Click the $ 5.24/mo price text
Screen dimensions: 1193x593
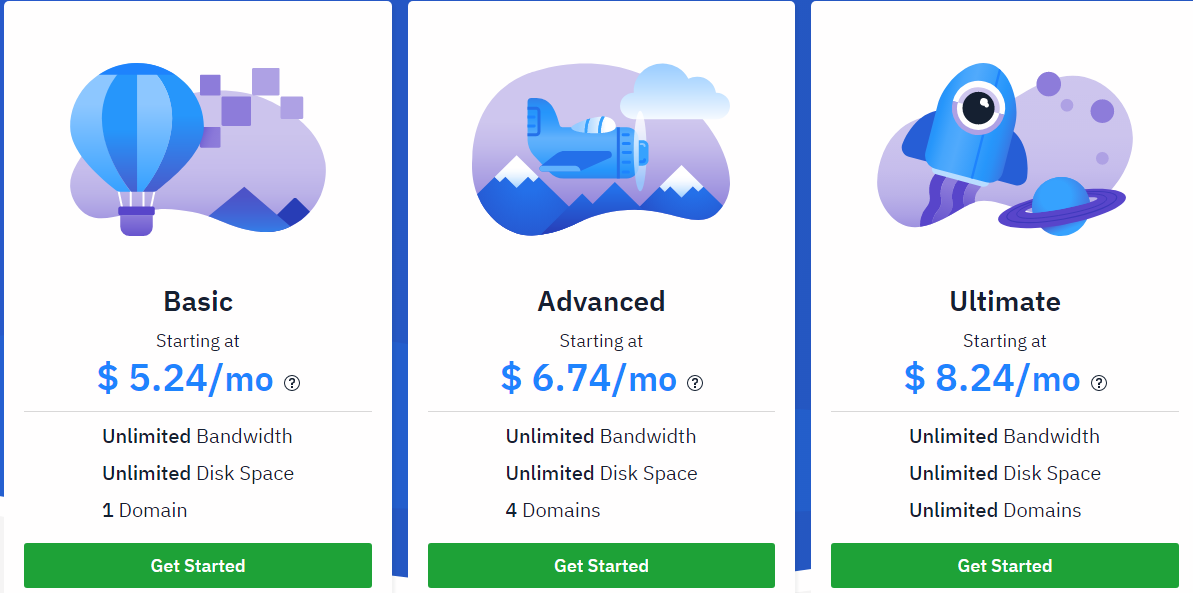pos(185,379)
